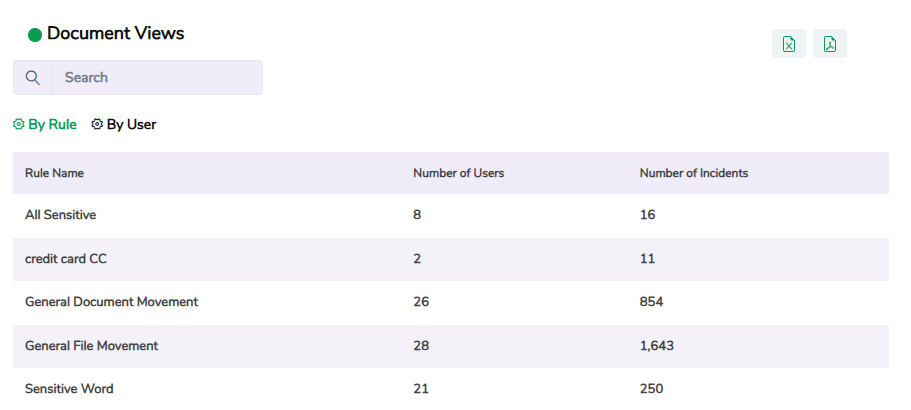Viewport: 911px width, 410px height.
Task: Click the gear icon beside By User
Action: (97, 125)
